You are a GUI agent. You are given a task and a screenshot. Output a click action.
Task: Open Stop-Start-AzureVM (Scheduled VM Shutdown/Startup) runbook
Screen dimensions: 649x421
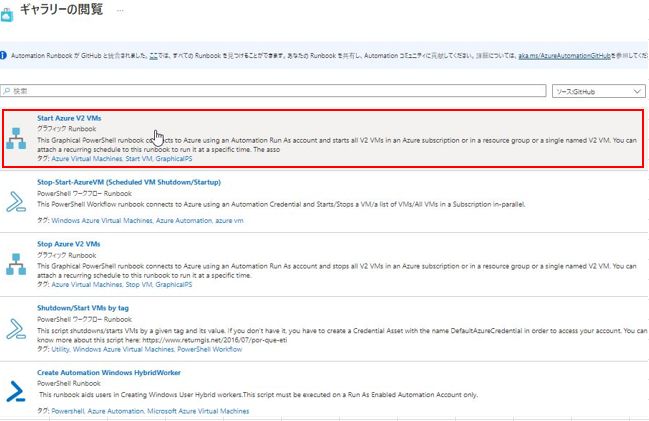(x=129, y=182)
